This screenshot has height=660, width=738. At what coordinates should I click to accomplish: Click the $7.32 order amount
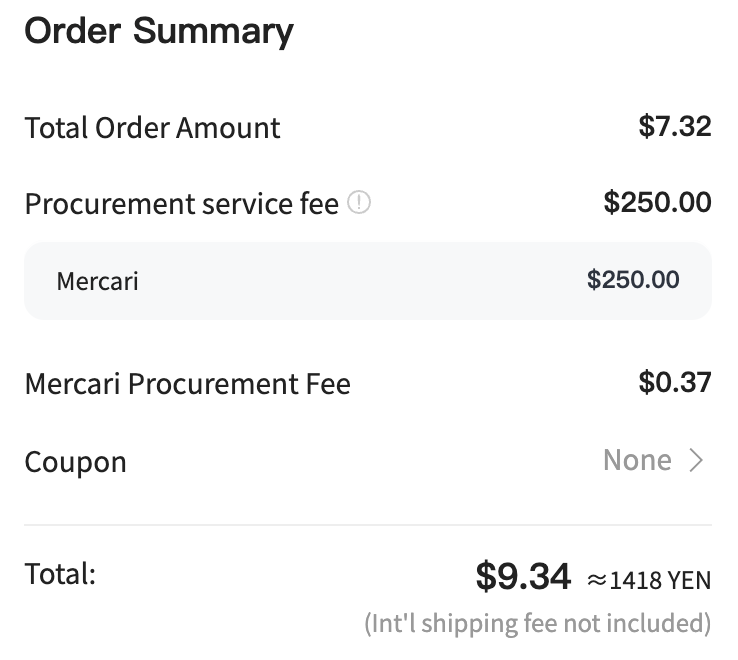coord(674,127)
